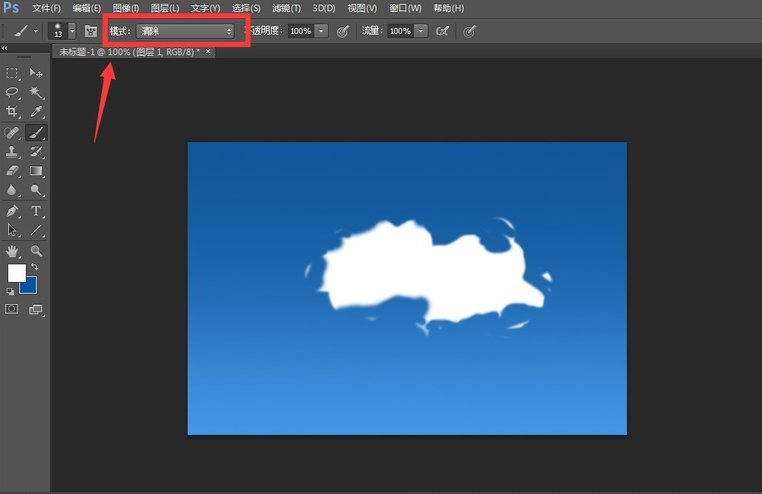Image resolution: width=762 pixels, height=494 pixels.
Task: Toggle pressure for opacity button
Action: (x=343, y=31)
